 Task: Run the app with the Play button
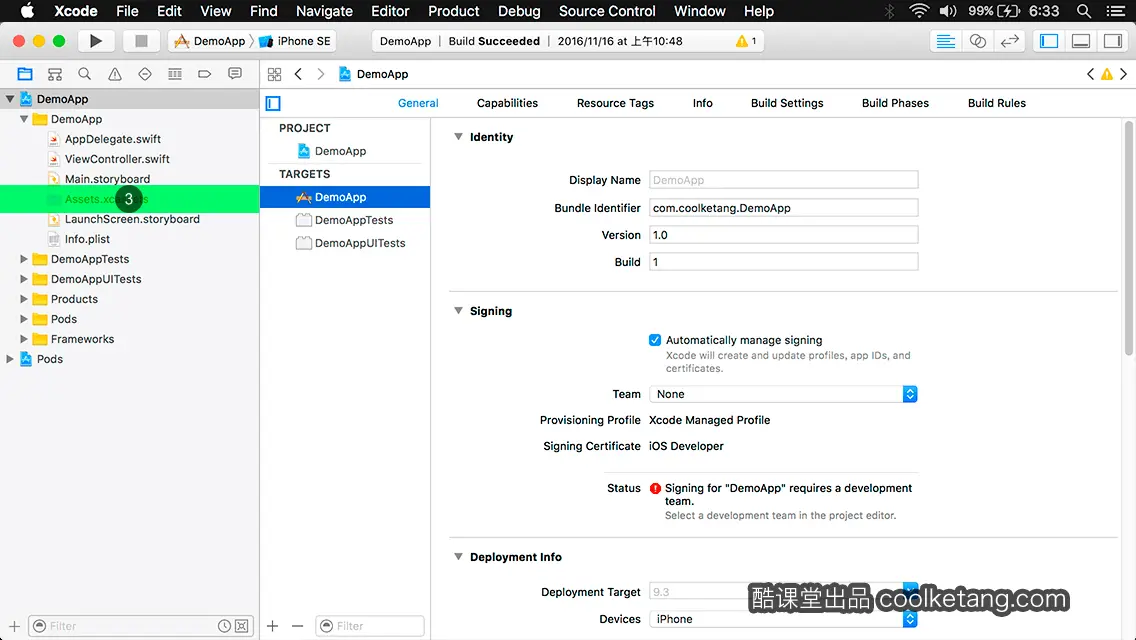(96, 41)
